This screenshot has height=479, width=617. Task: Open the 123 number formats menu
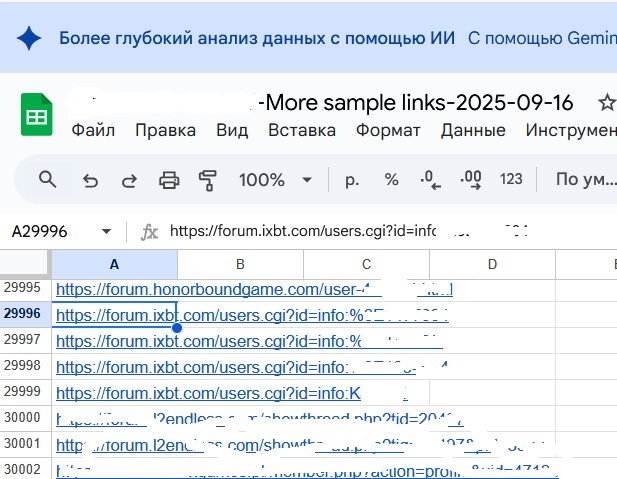[511, 179]
